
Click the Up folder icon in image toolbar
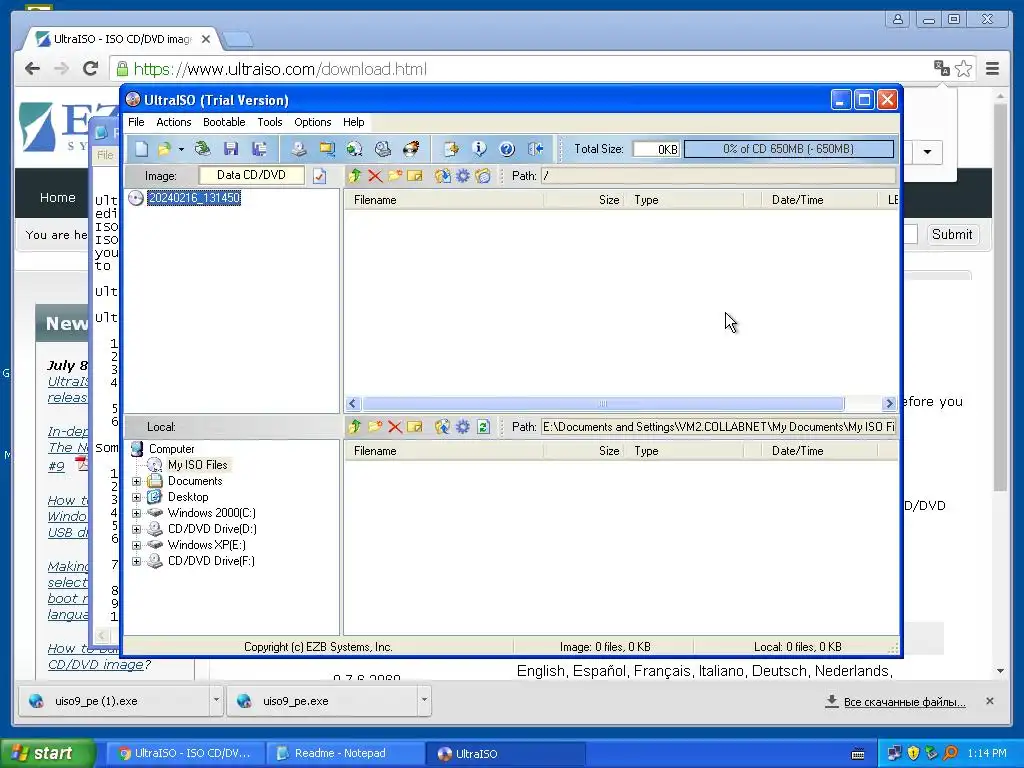click(355, 176)
